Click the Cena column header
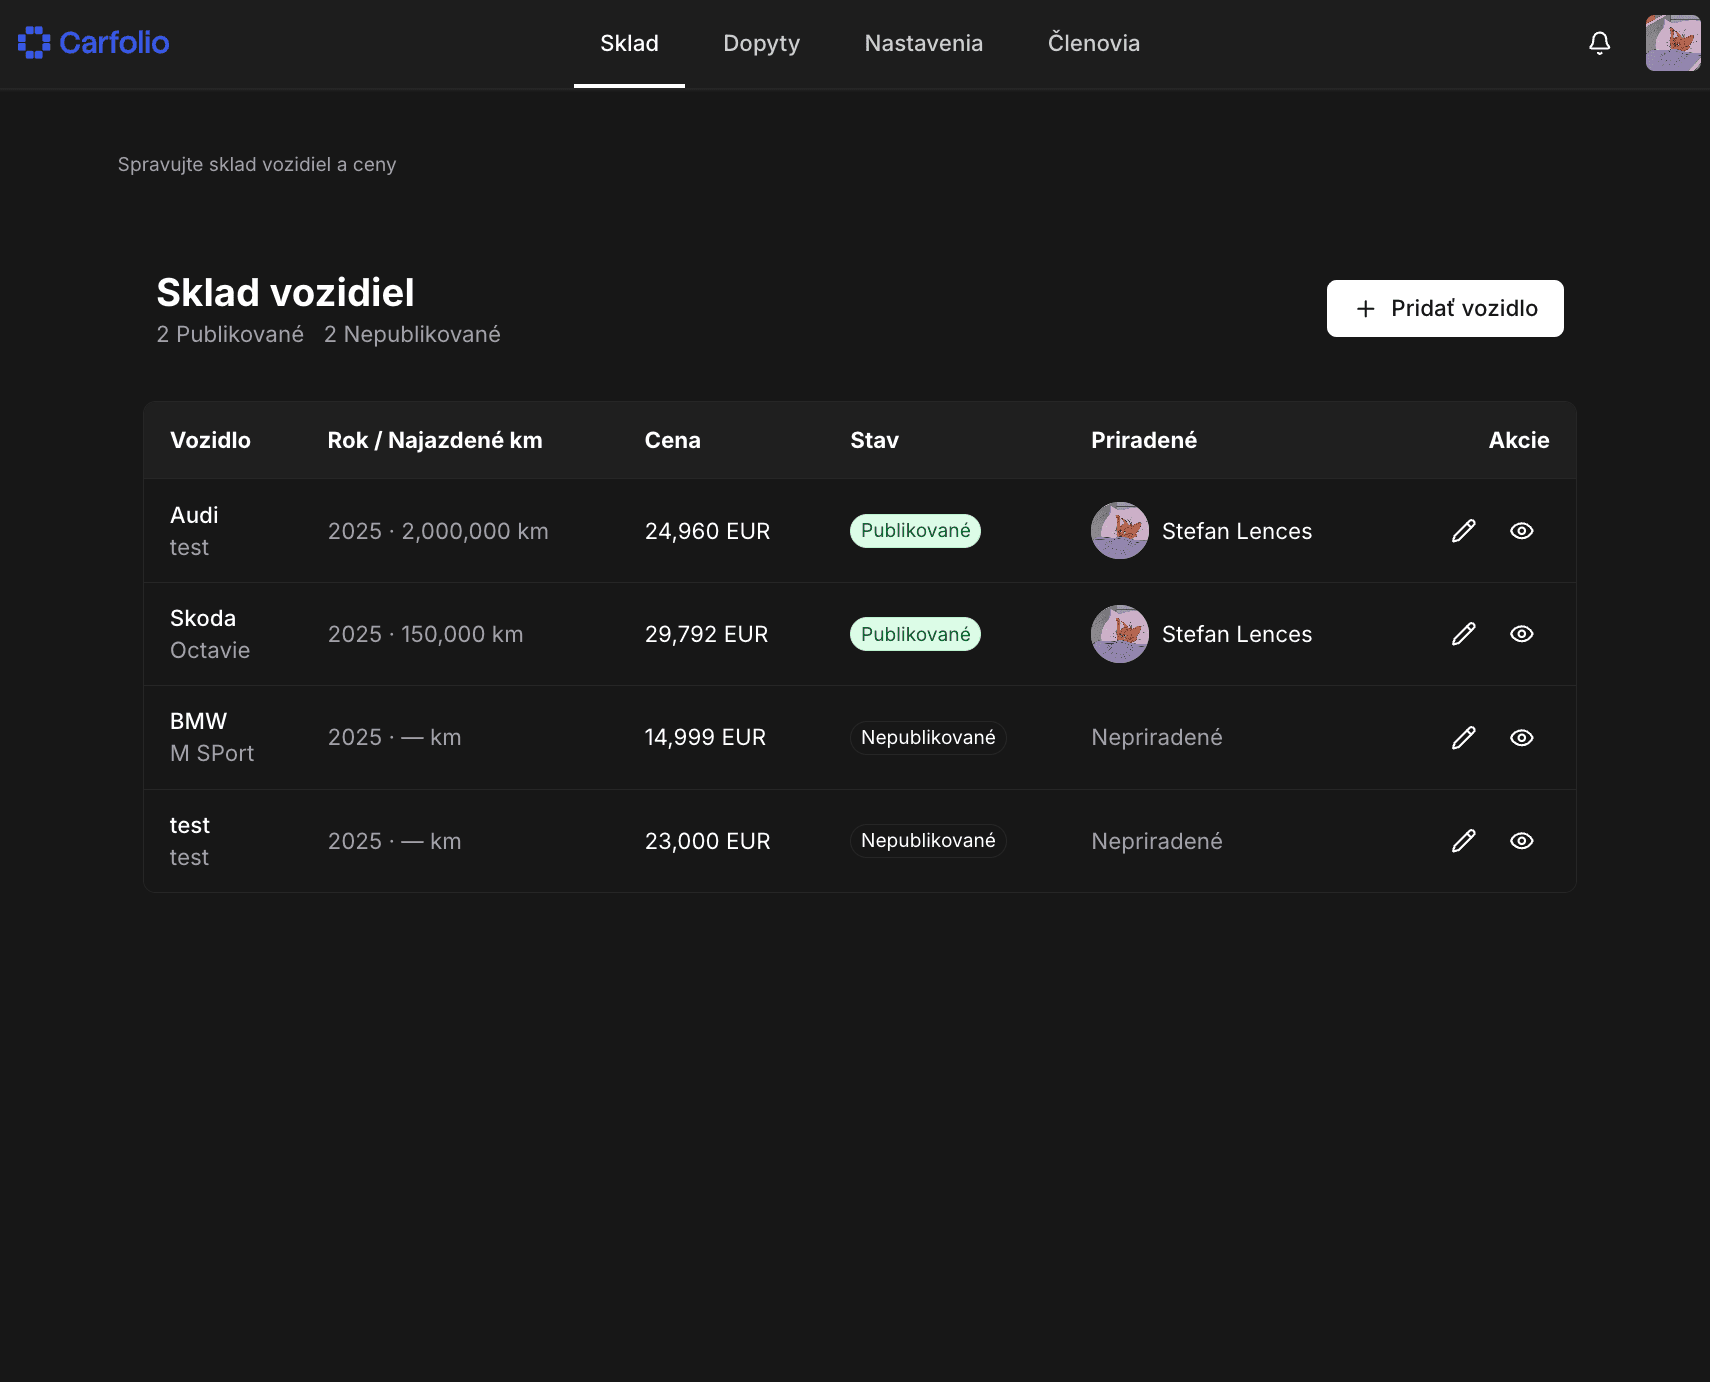1710x1382 pixels. pyautogui.click(x=672, y=440)
